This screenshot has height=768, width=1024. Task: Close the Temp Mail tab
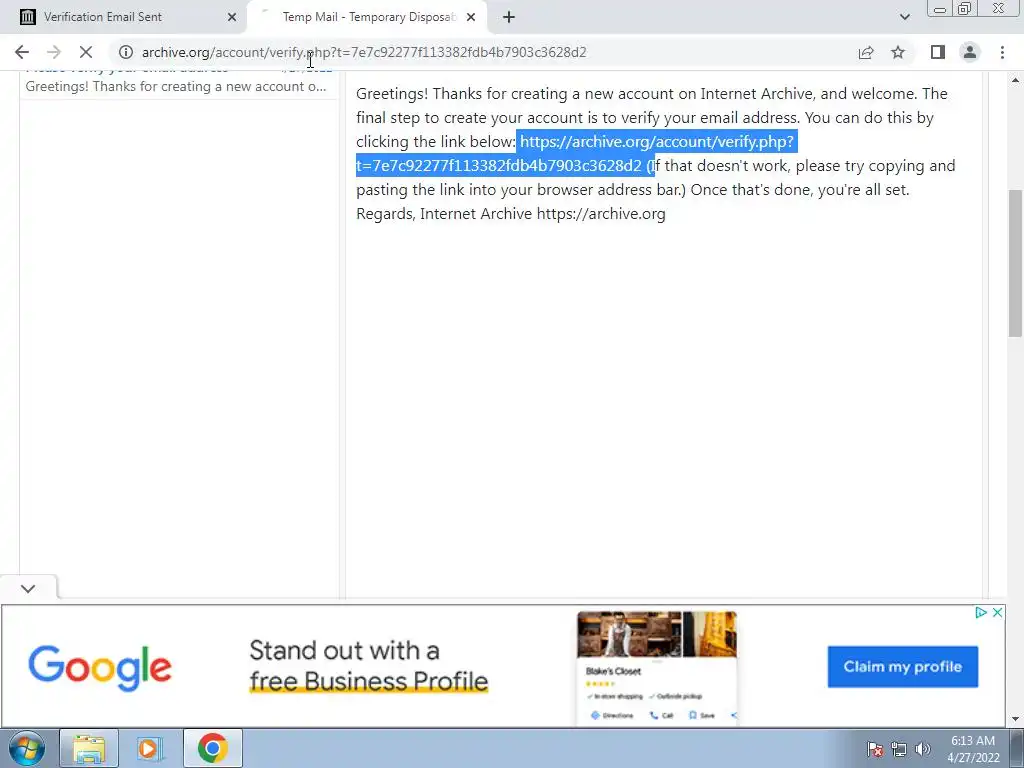click(x=471, y=17)
